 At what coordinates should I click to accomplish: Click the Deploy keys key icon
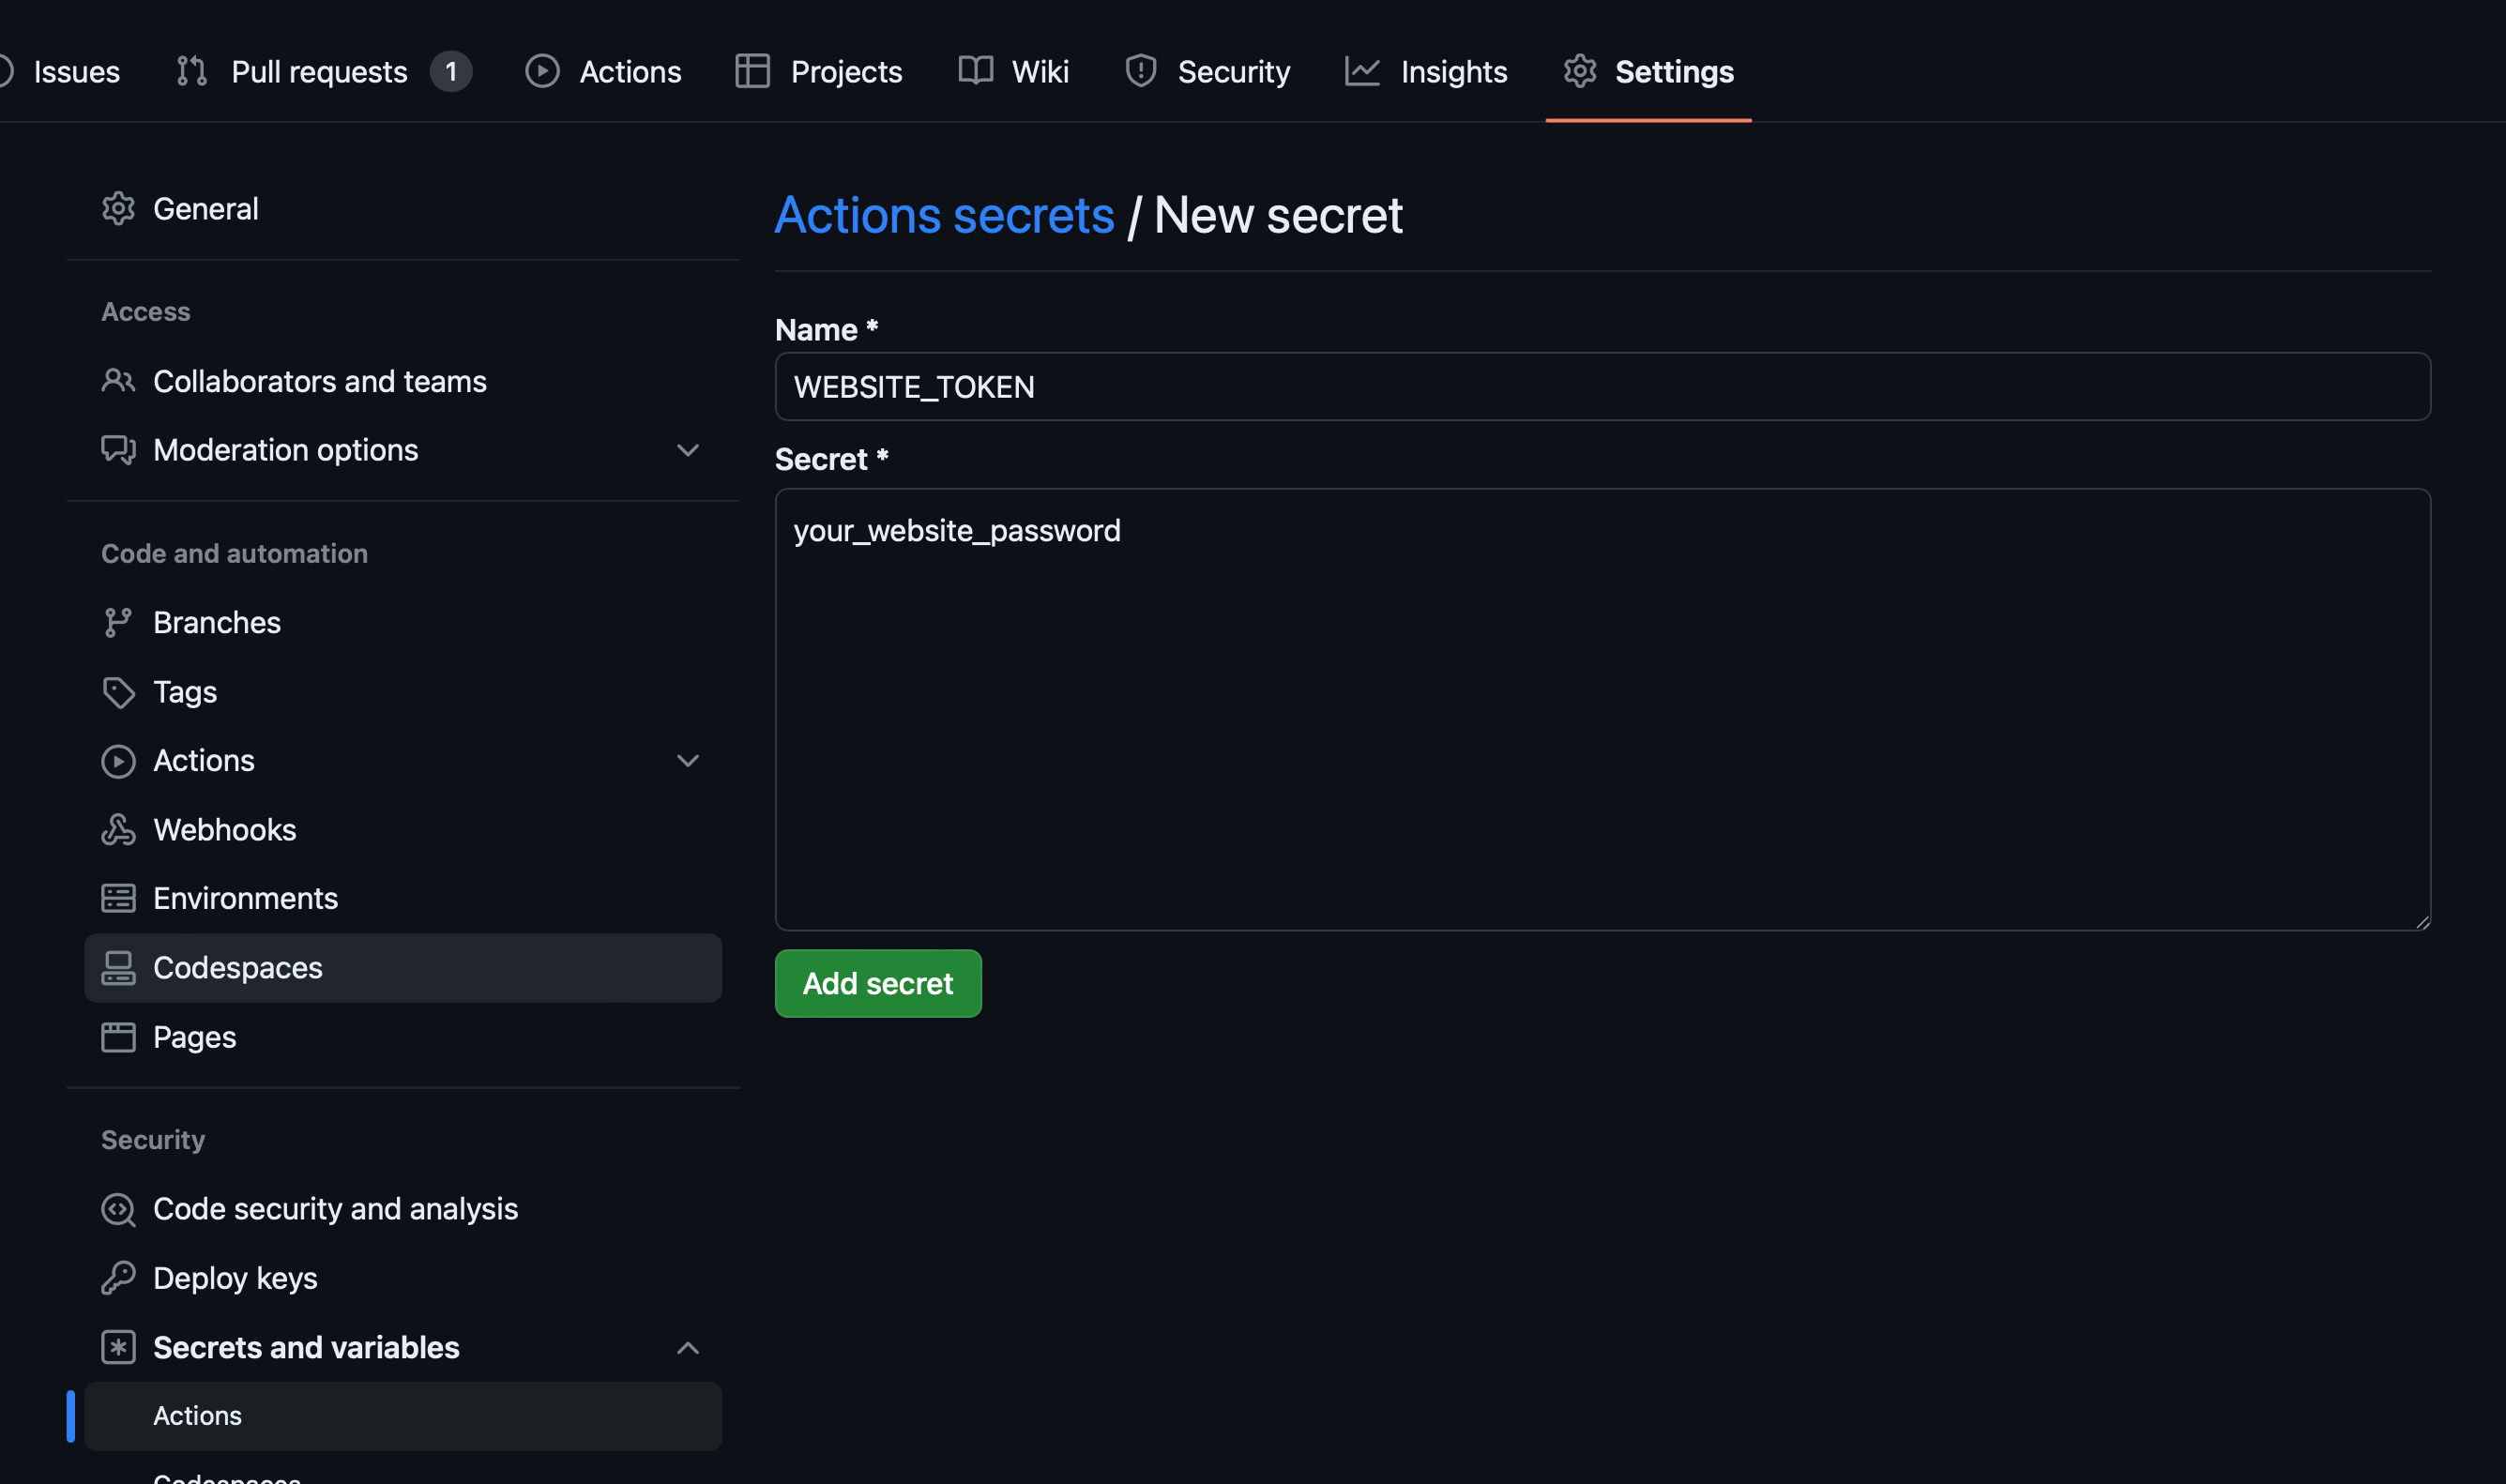pos(118,1278)
